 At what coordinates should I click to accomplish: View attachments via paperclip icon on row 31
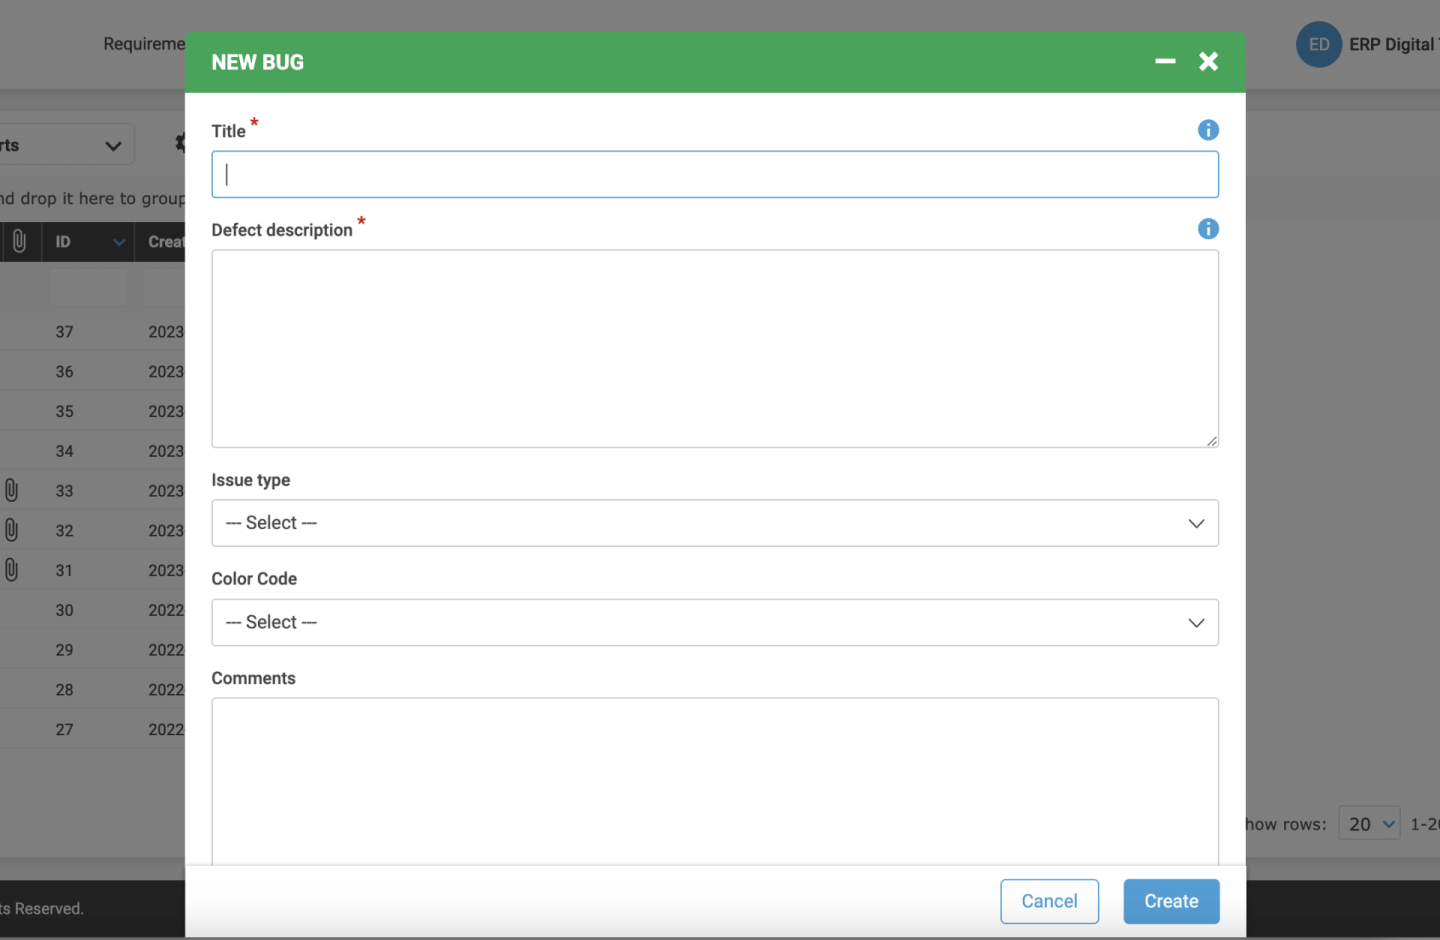(x=11, y=570)
